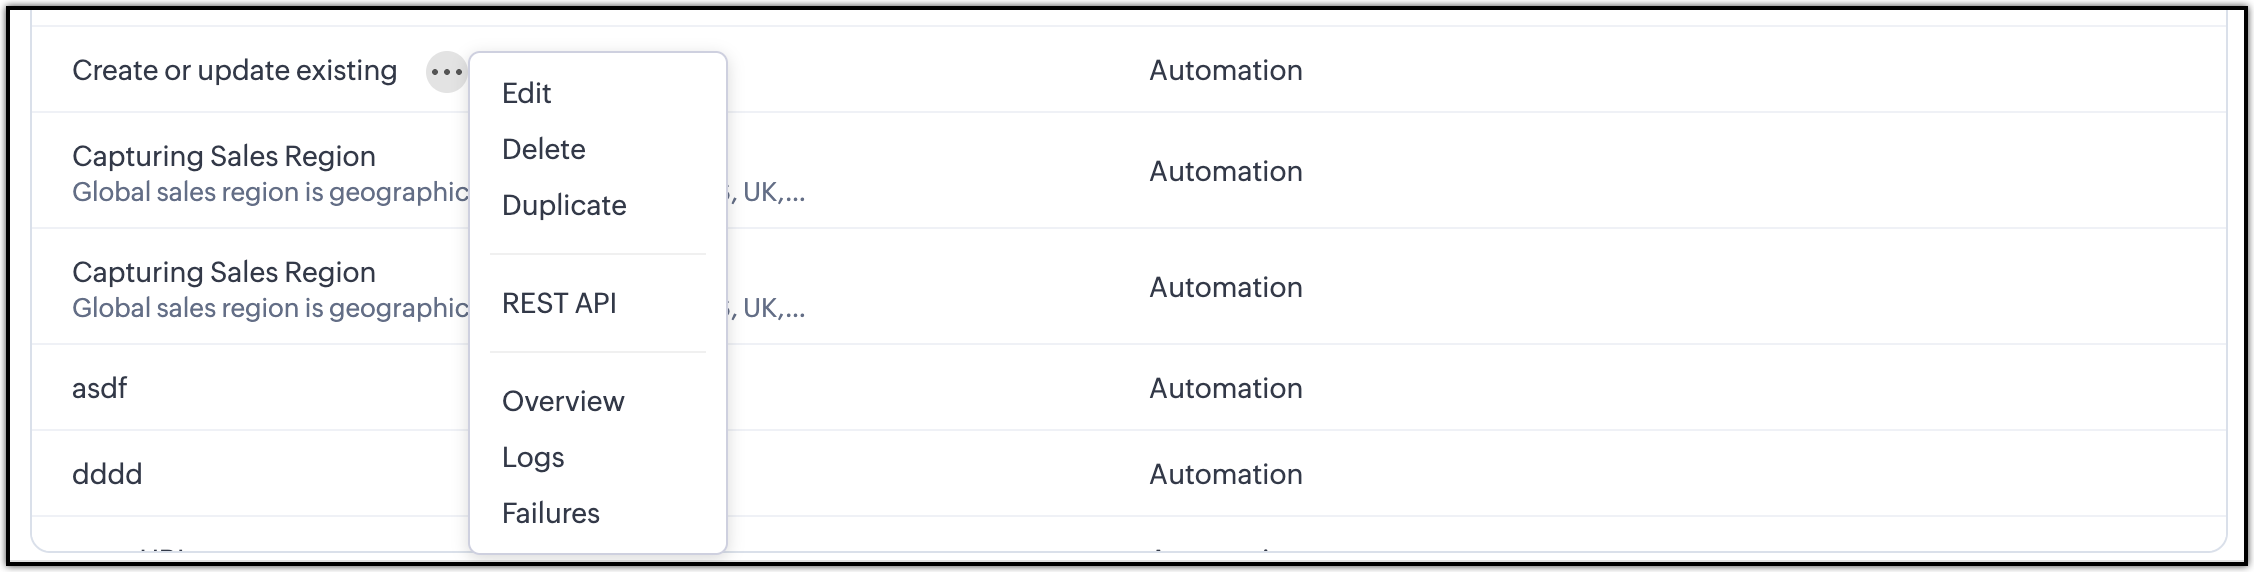Screen dimensions: 2254x572
Task: Click Automation beside the second Capturing Sales Region
Action: coord(1225,287)
